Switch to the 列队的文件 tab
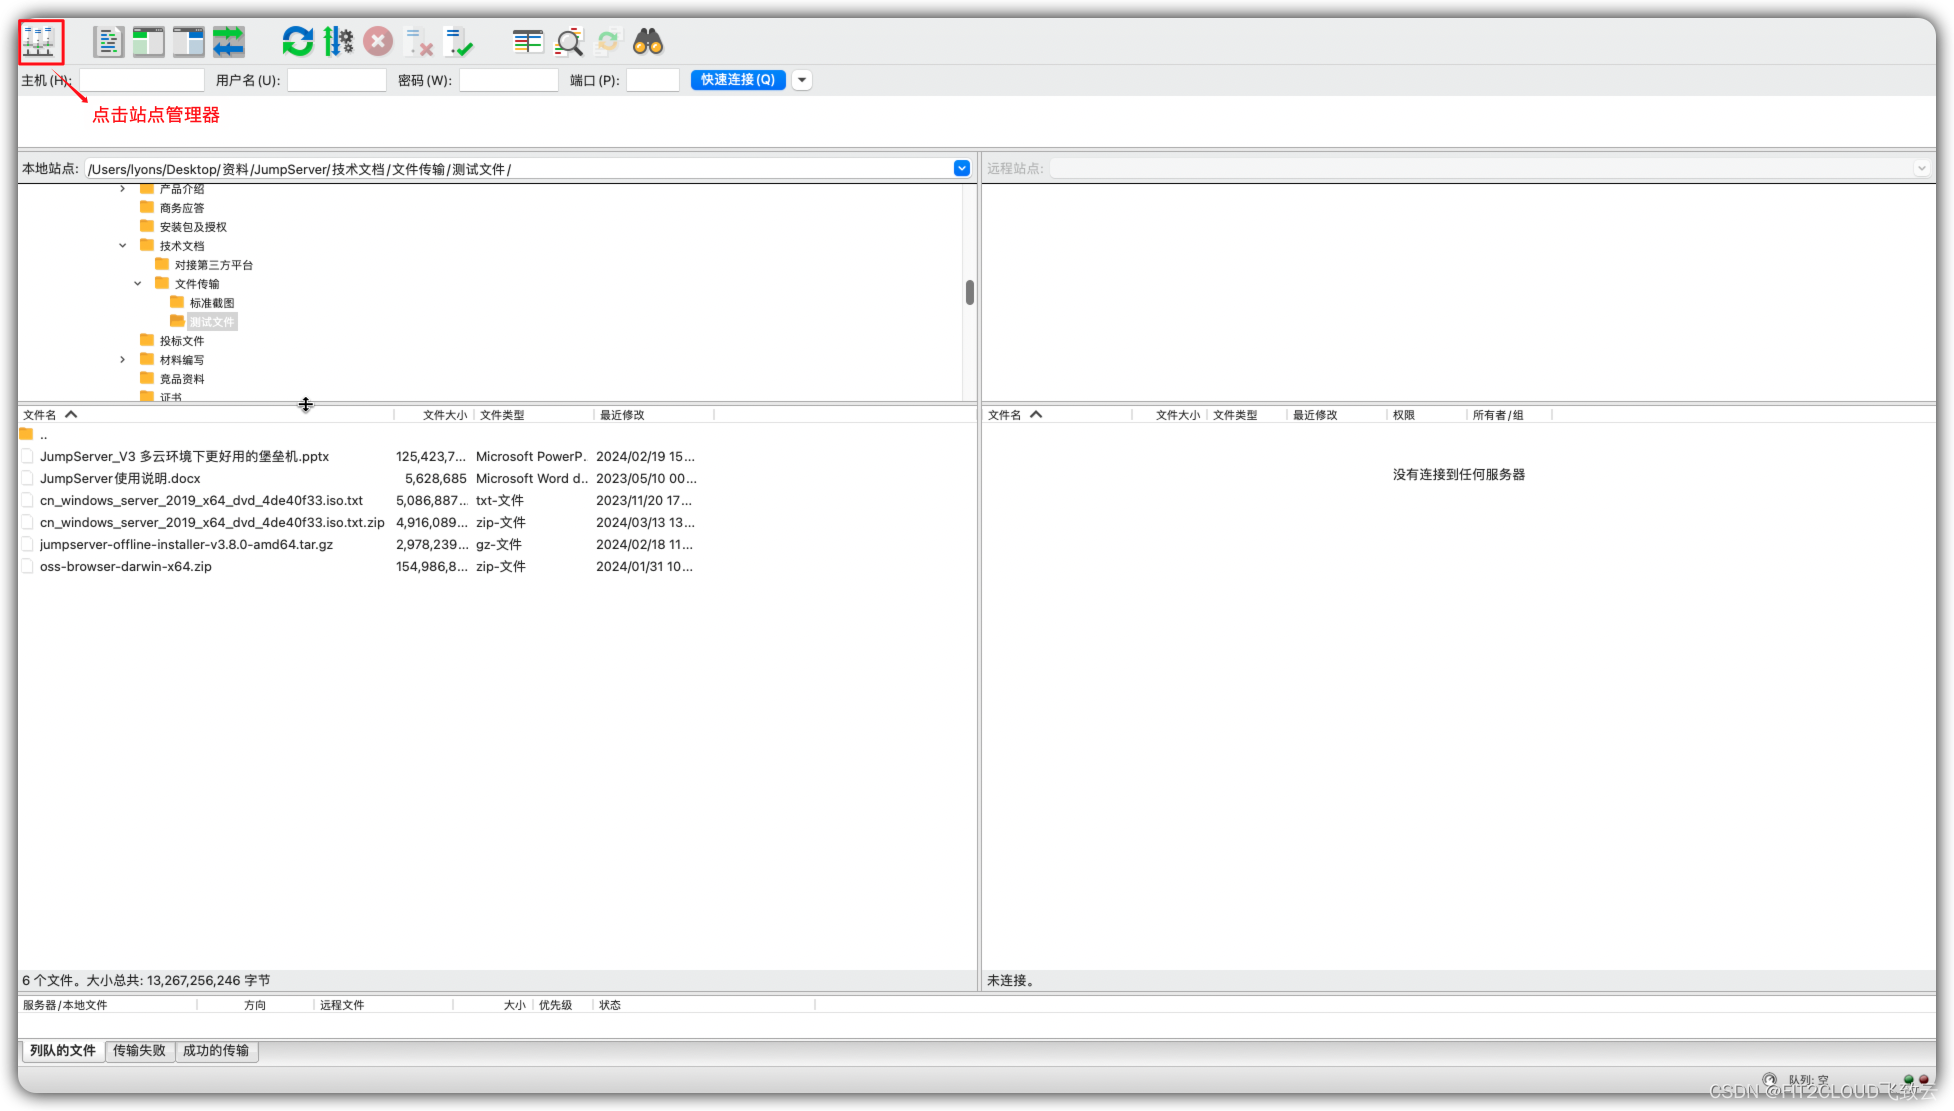The width and height of the screenshot is (1954, 1111). click(63, 1050)
